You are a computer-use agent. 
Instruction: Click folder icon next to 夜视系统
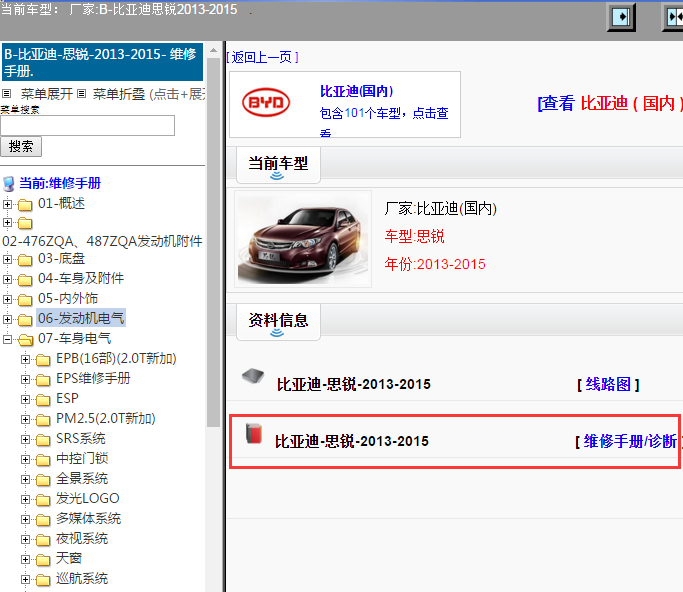click(x=43, y=540)
